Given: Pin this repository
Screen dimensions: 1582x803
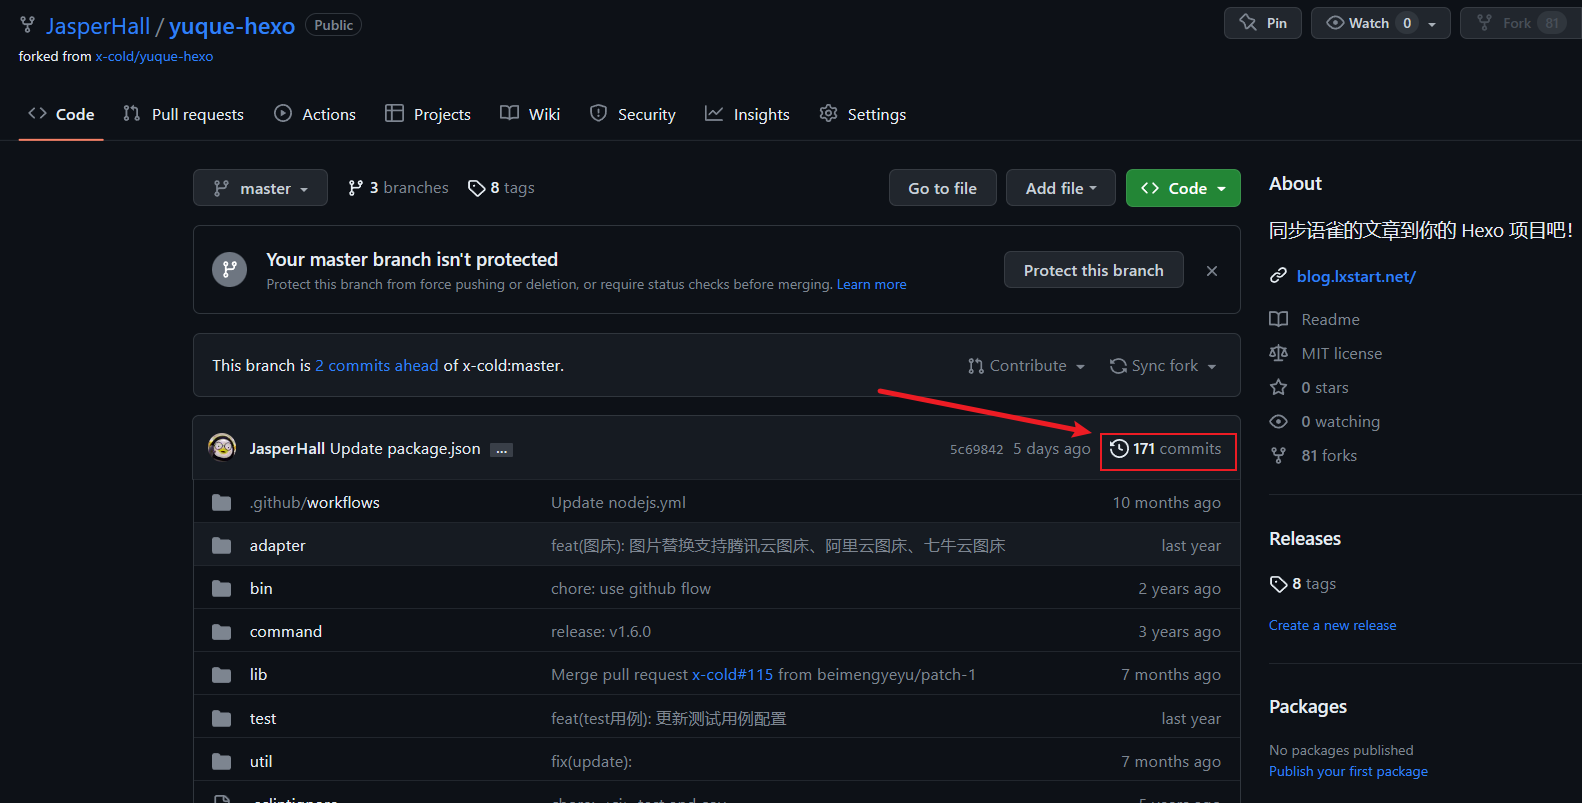Looking at the screenshot, I should coord(1264,23).
